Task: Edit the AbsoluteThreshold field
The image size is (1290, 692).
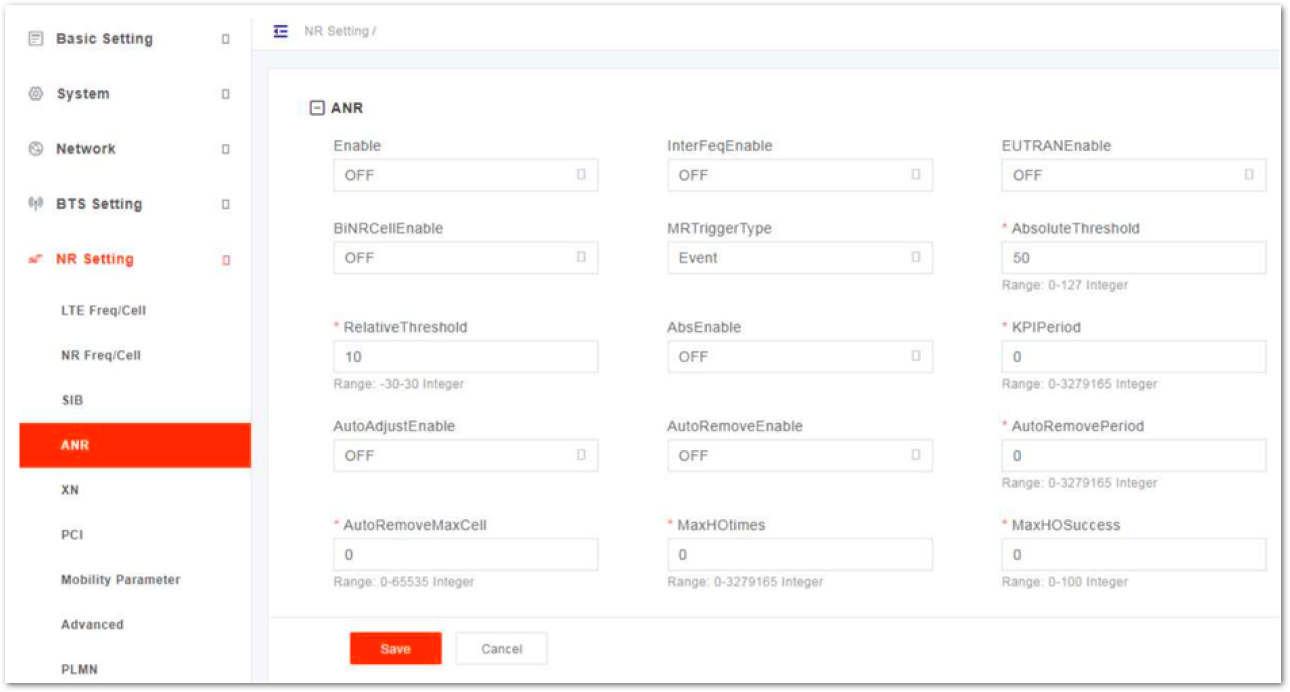Action: coord(1134,258)
